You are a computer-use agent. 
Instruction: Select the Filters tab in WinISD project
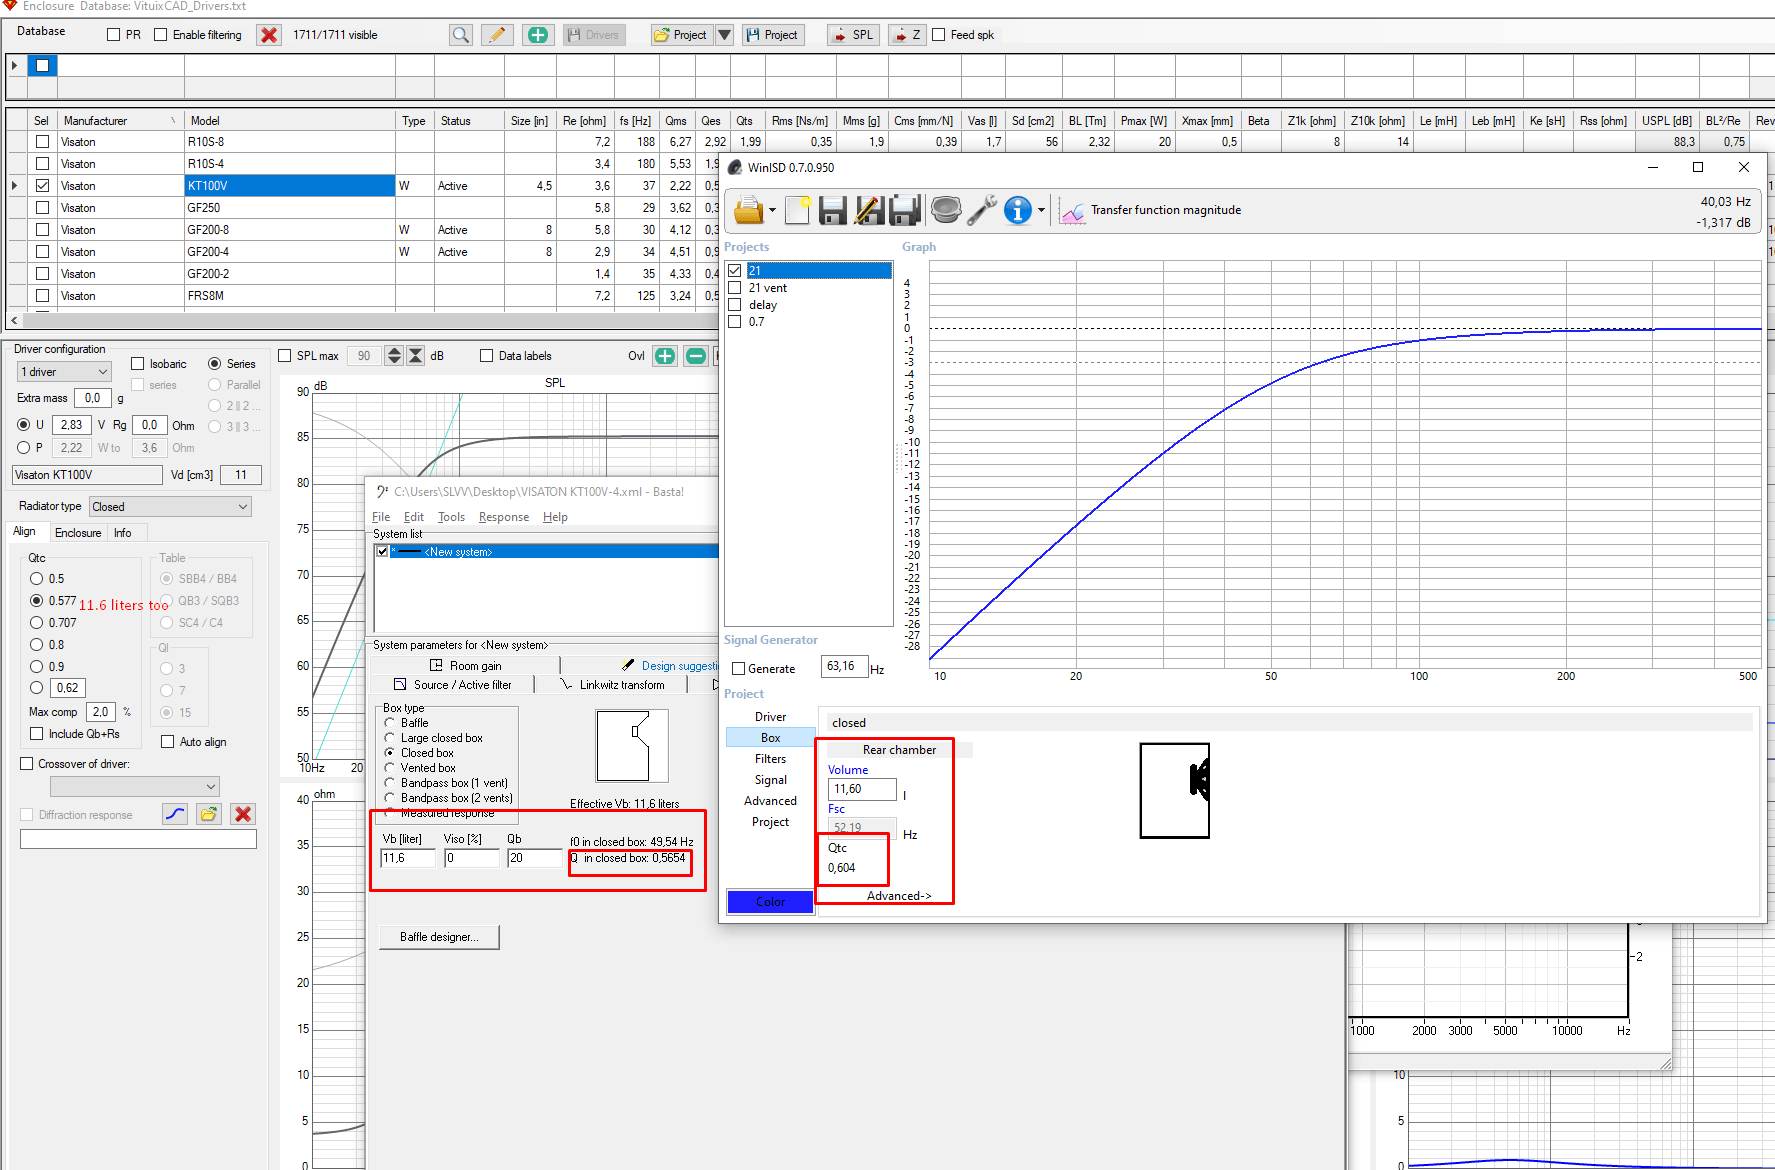click(x=770, y=759)
